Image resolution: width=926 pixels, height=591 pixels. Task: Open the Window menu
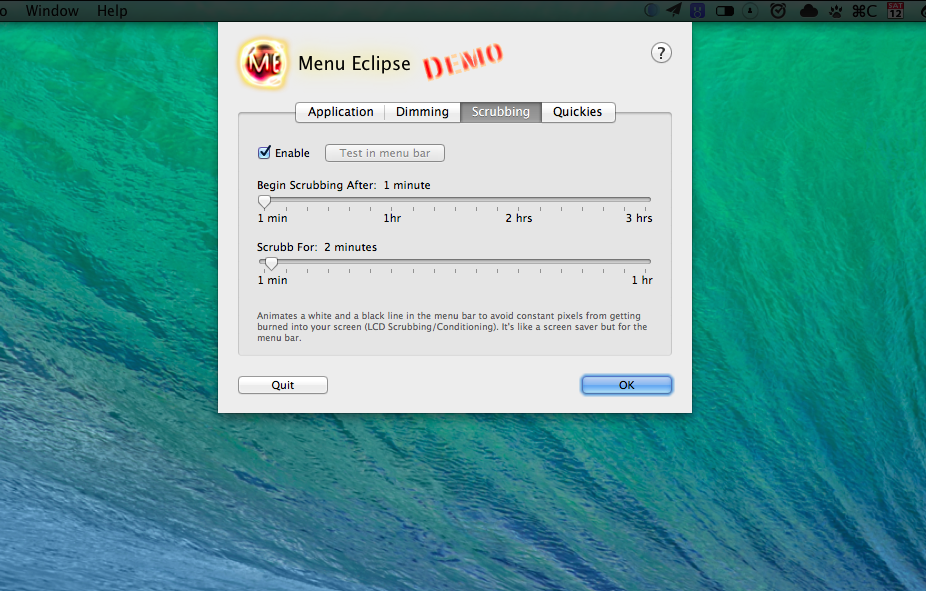point(52,11)
